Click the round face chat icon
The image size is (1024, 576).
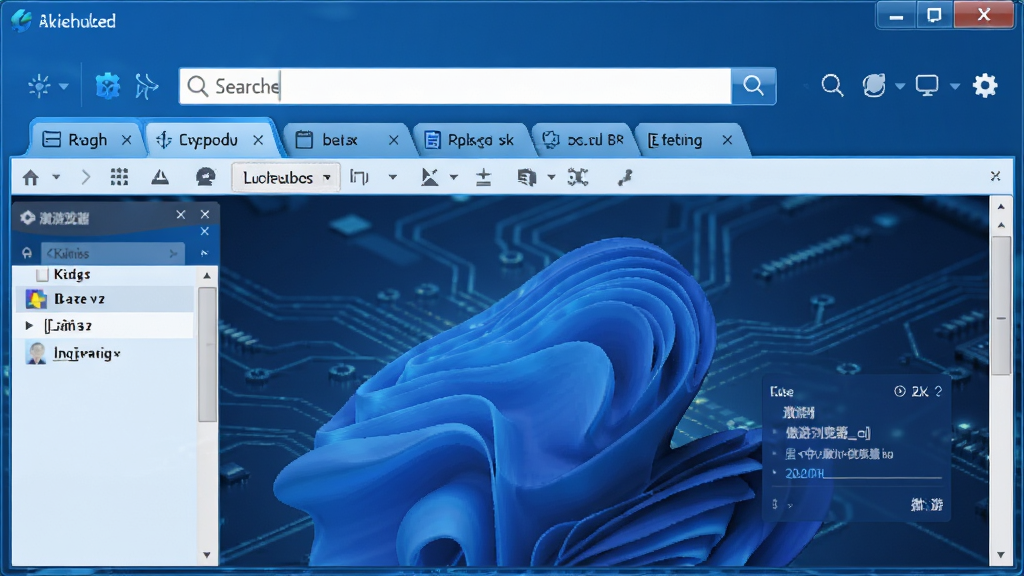[206, 177]
